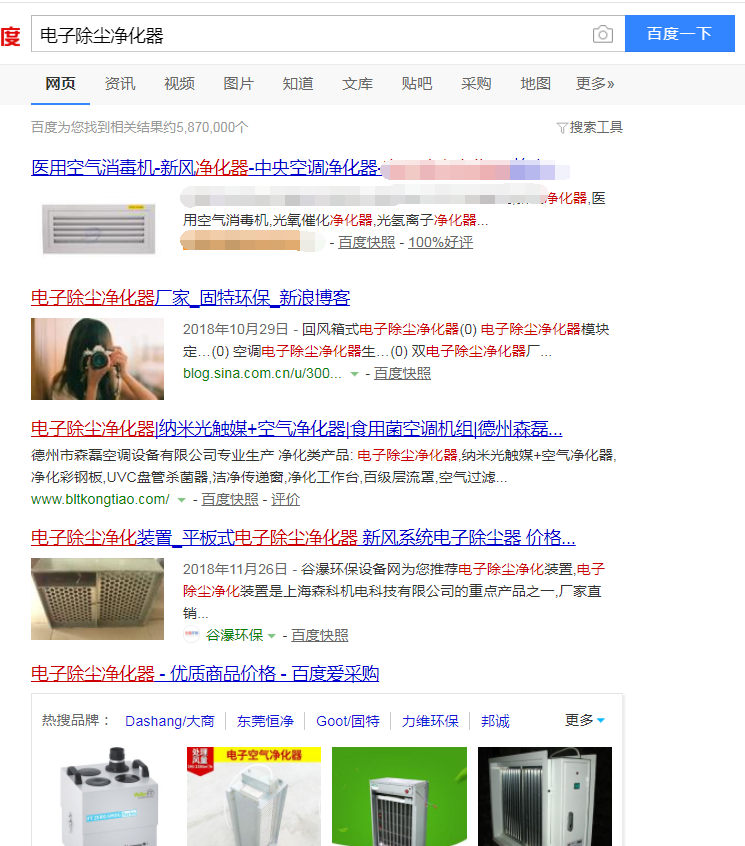
Task: Select the 网页 tab
Action: (60, 84)
